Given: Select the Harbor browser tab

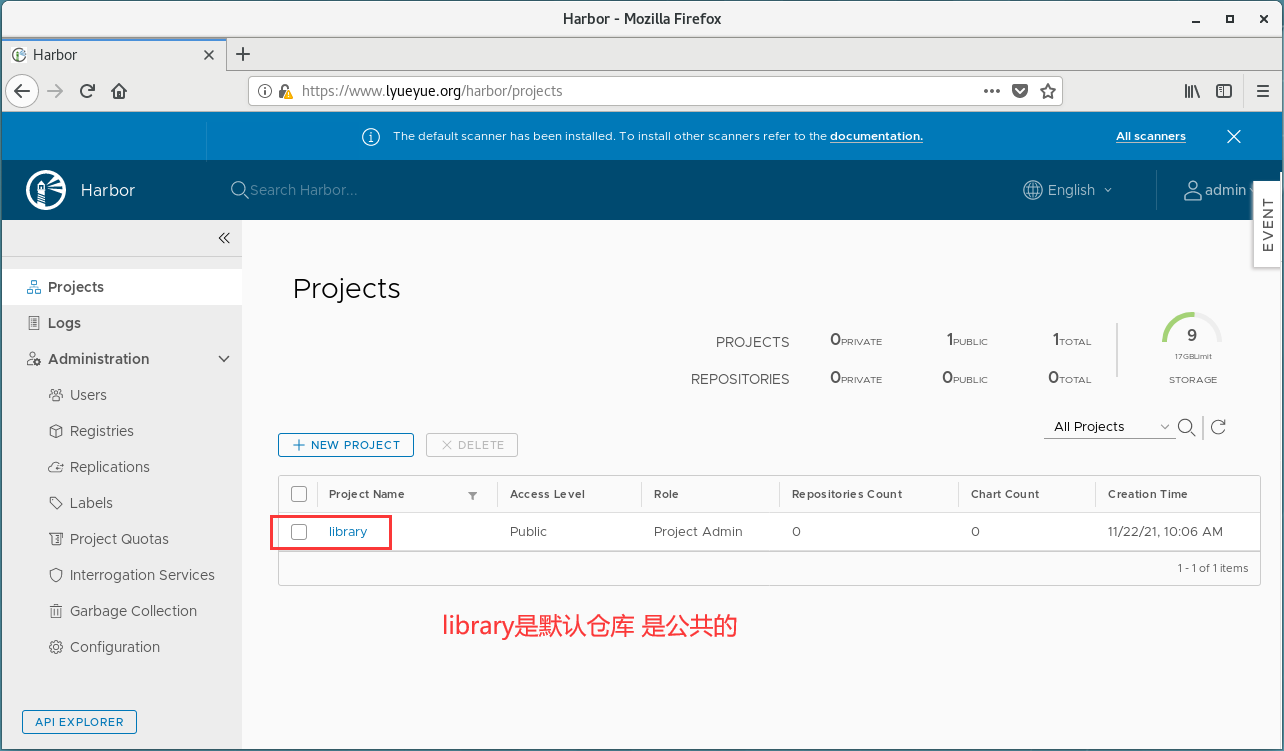Looking at the screenshot, I should tap(113, 55).
